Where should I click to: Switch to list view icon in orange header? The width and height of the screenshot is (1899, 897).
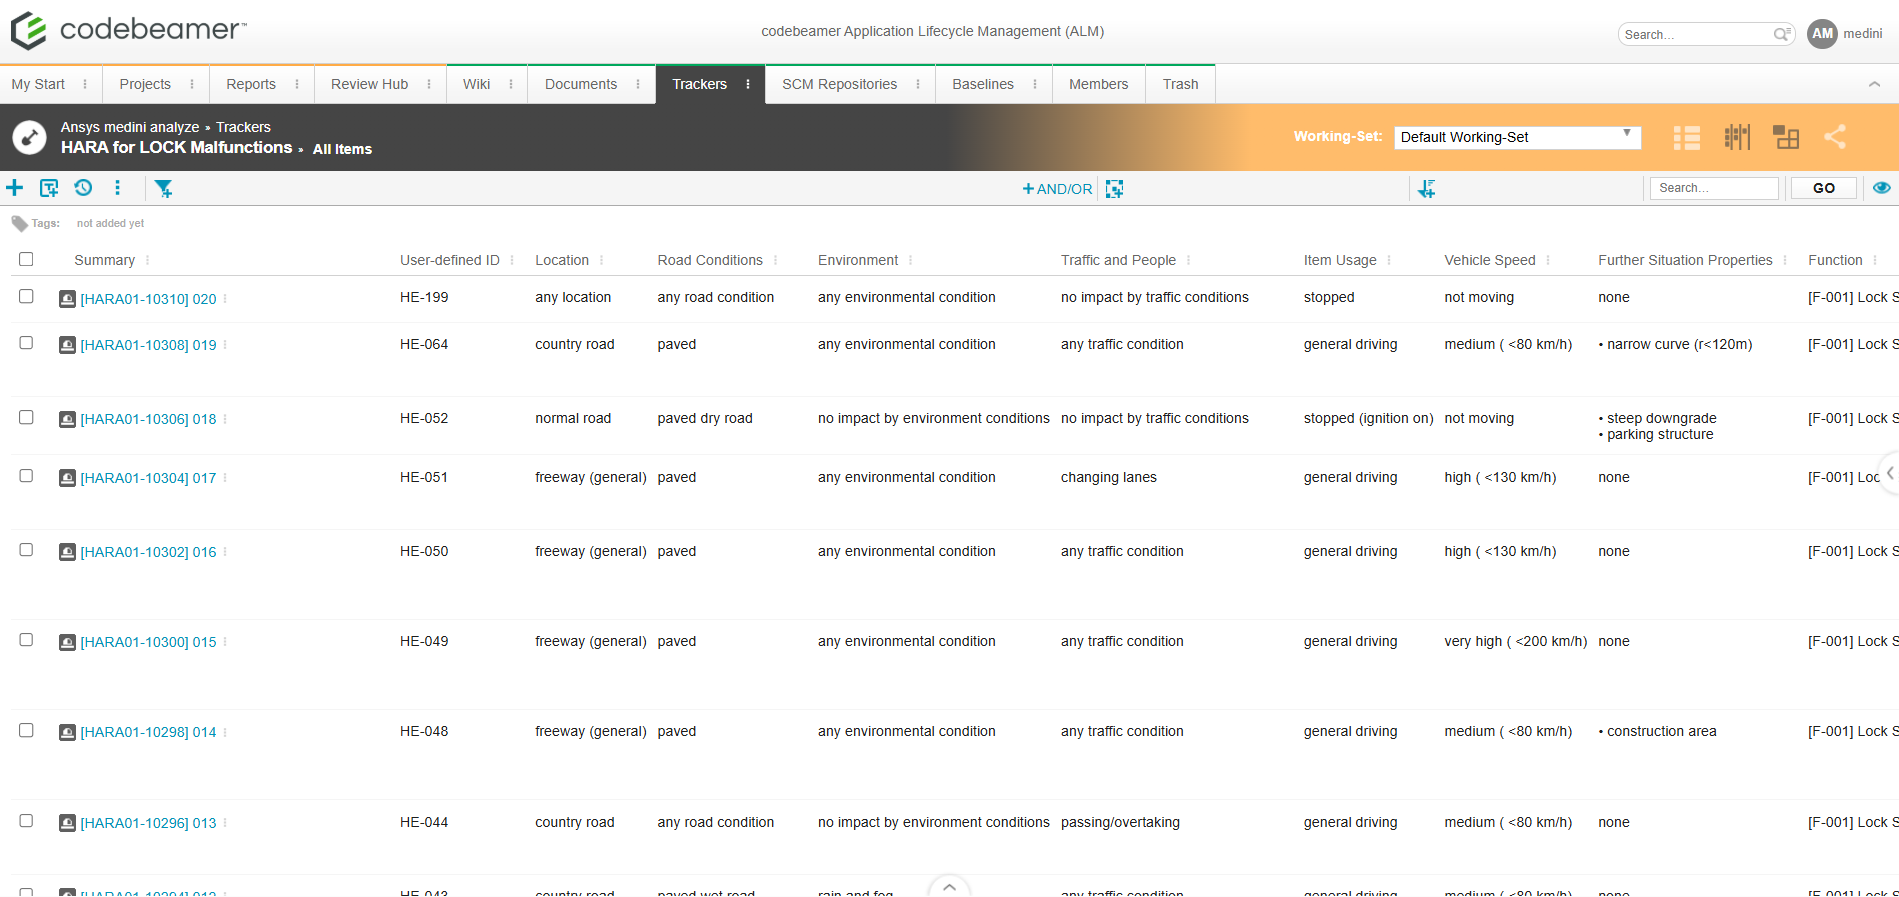(x=1687, y=137)
